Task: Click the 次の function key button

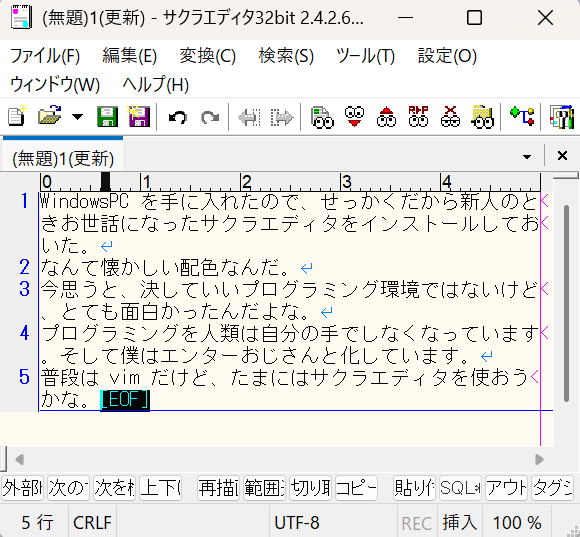Action: 68,488
